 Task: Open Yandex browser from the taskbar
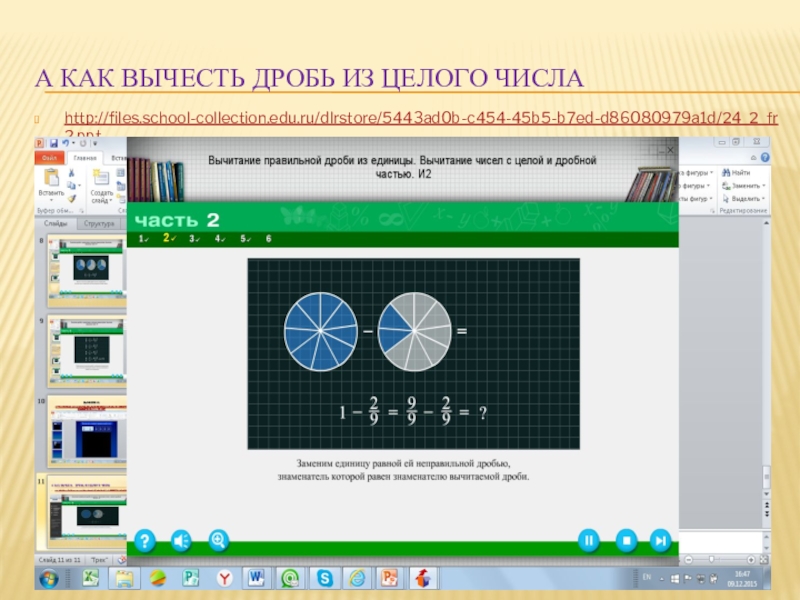pos(224,579)
